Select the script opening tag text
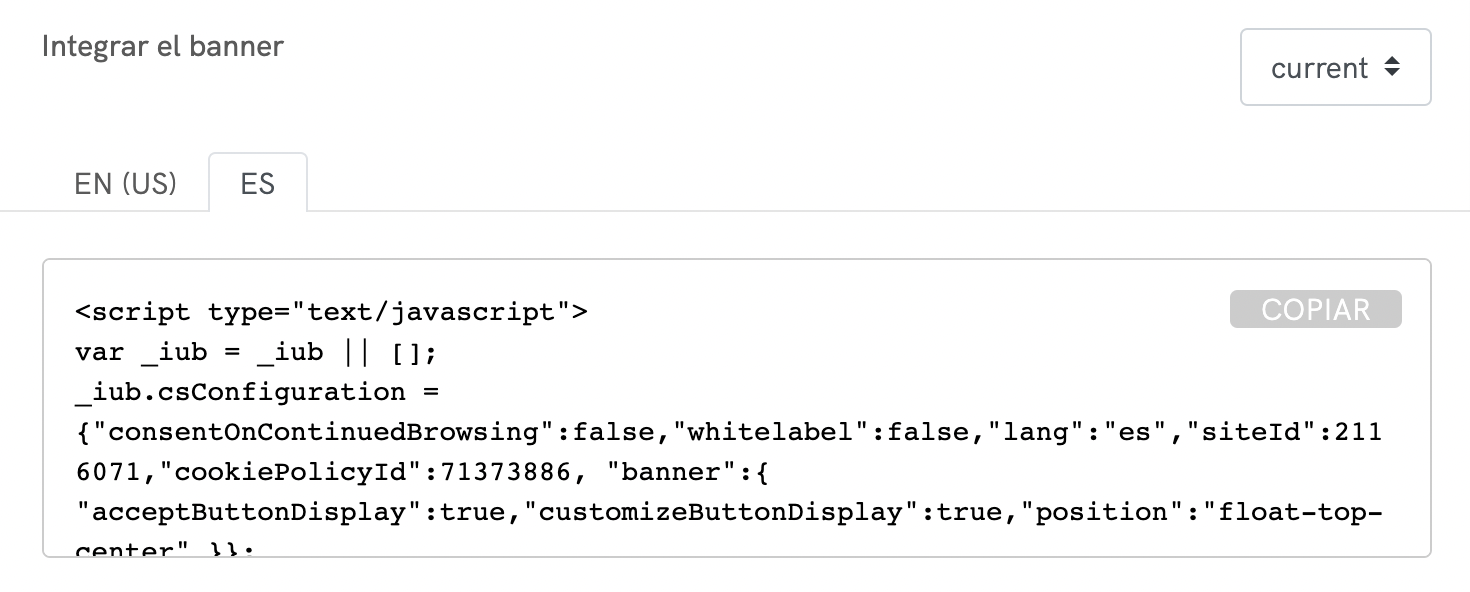The image size is (1470, 592). click(x=330, y=311)
